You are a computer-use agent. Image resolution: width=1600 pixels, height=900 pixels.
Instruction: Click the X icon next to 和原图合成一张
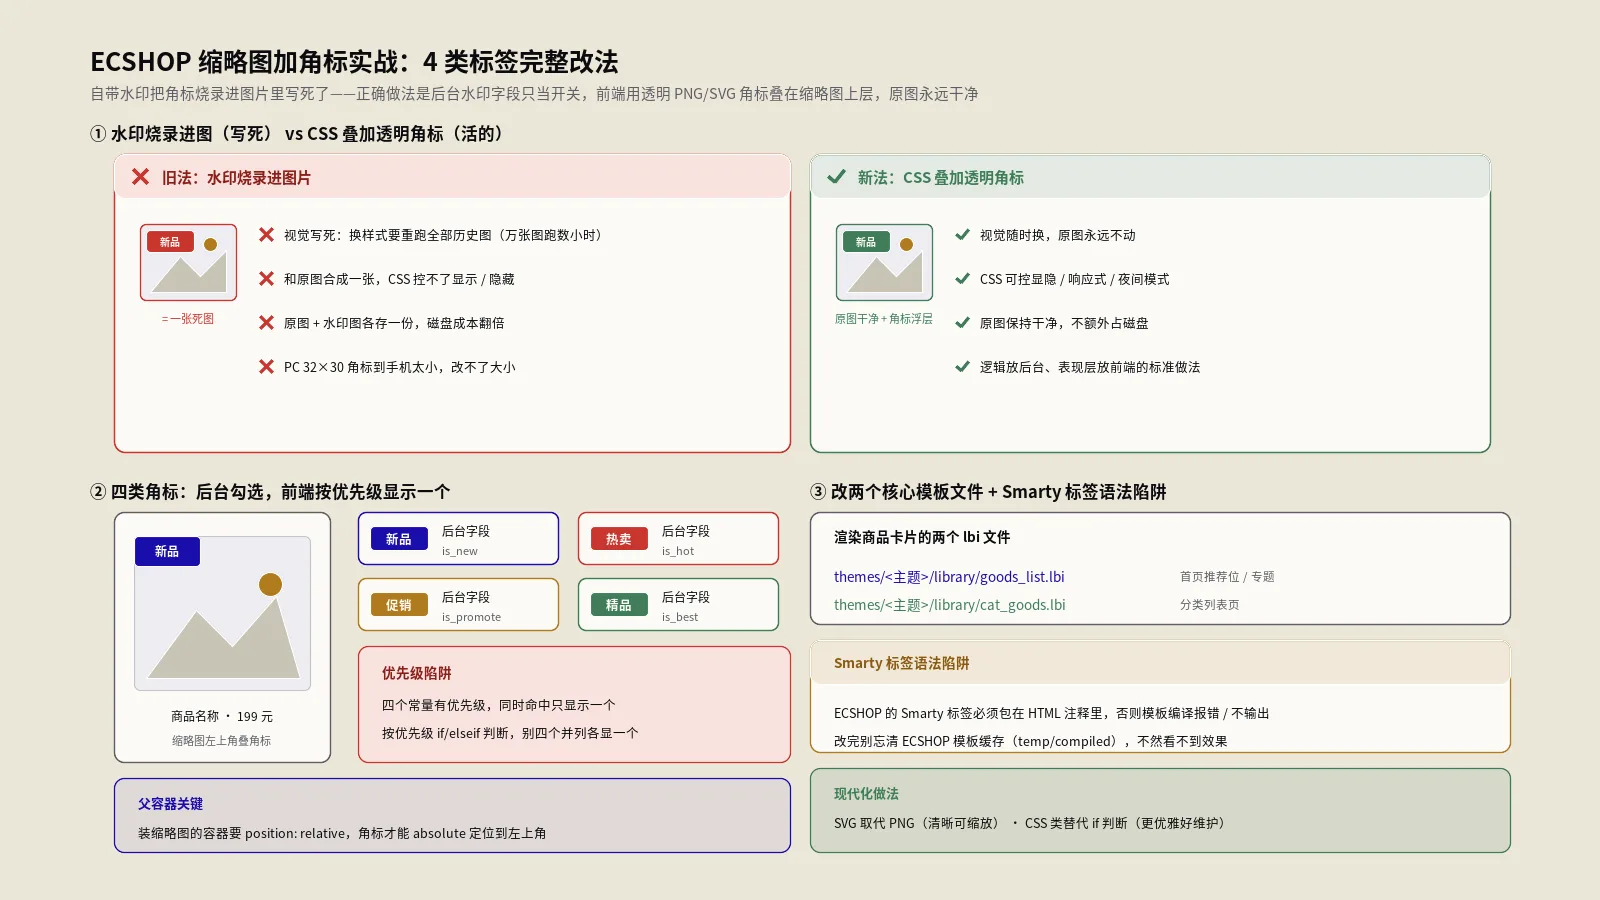pyautogui.click(x=266, y=279)
